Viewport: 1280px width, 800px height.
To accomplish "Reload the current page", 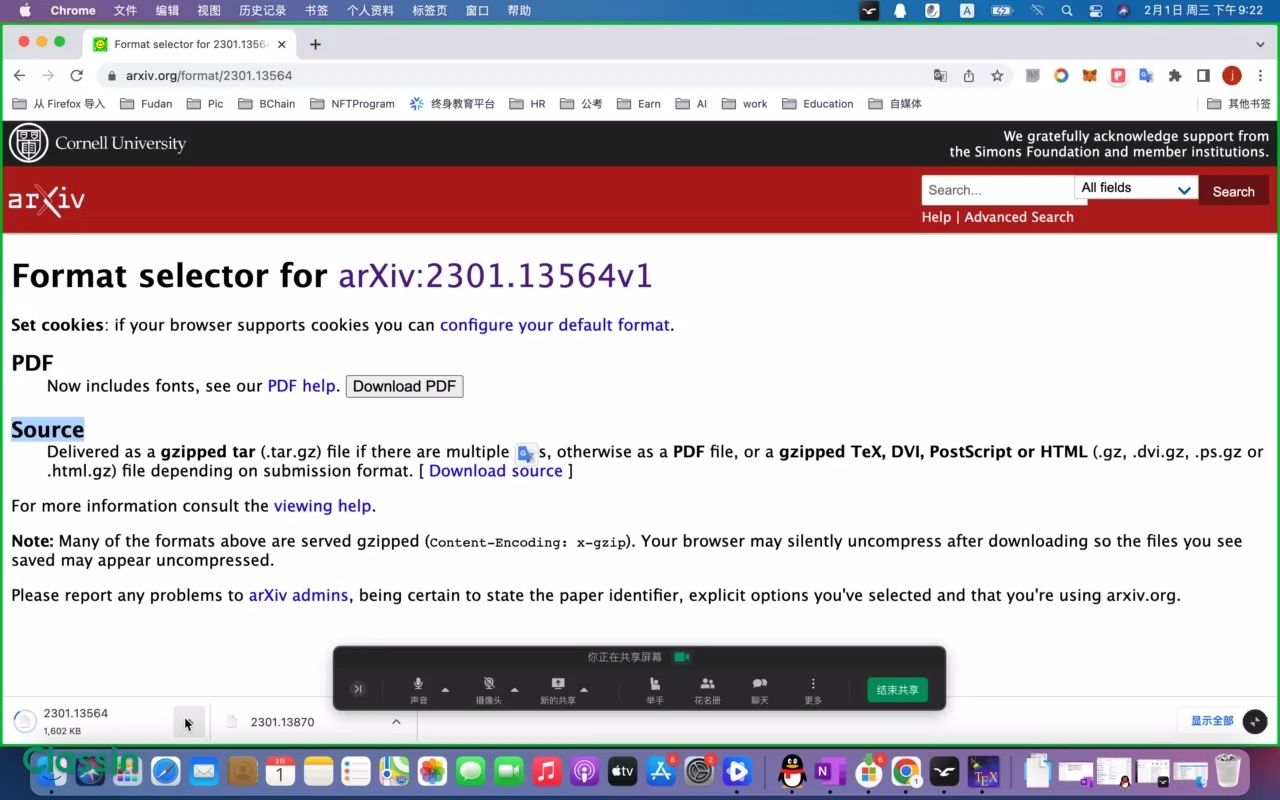I will 76,76.
